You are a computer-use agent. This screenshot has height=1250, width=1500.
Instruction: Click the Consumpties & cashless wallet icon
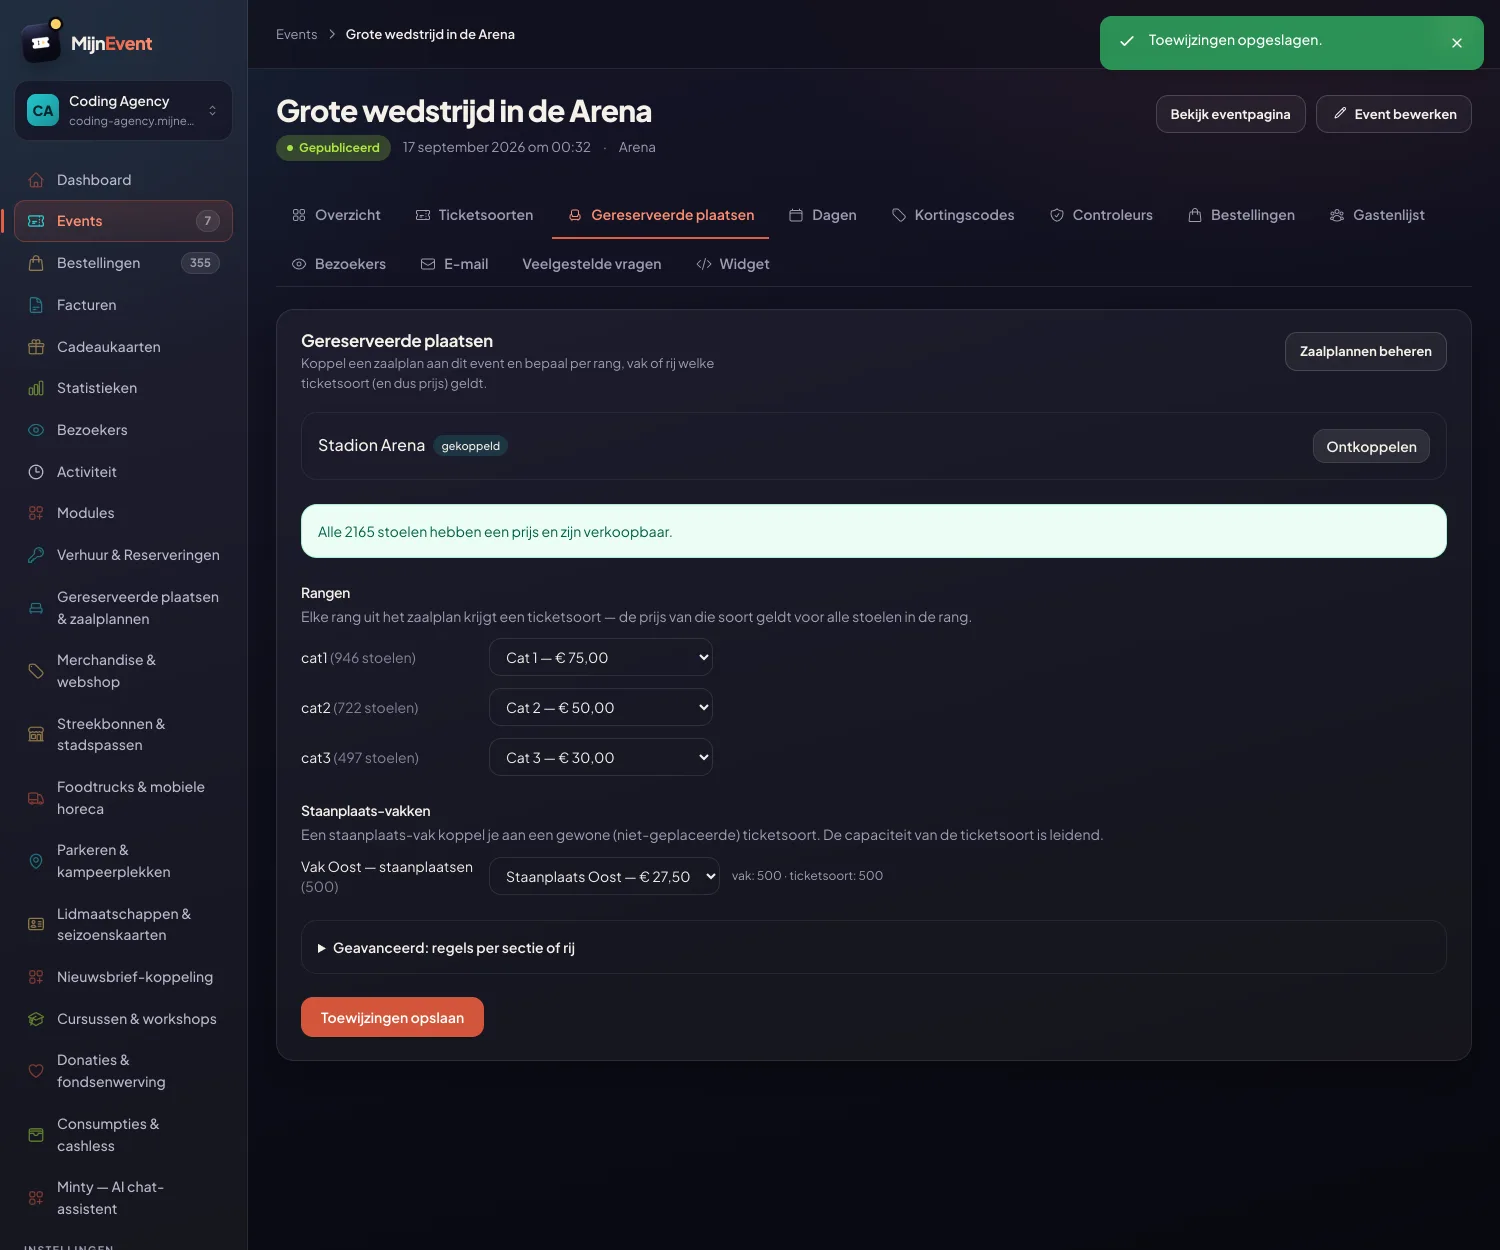coord(36,1135)
